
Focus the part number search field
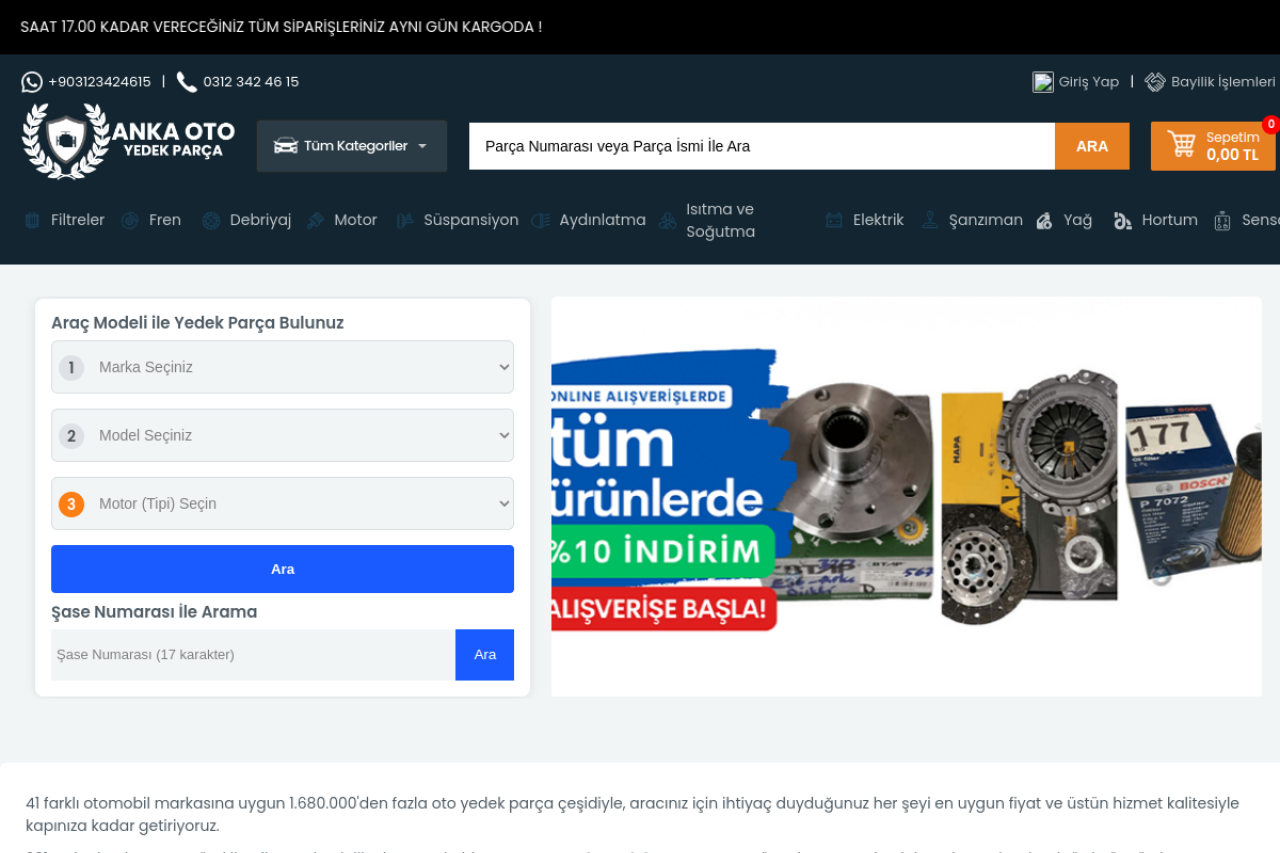(761, 146)
